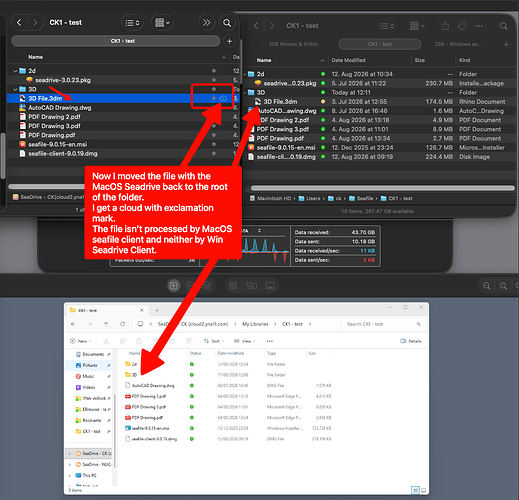
Task: Open the Tags icon in right Finder
Action: pyautogui.click(x=462, y=26)
